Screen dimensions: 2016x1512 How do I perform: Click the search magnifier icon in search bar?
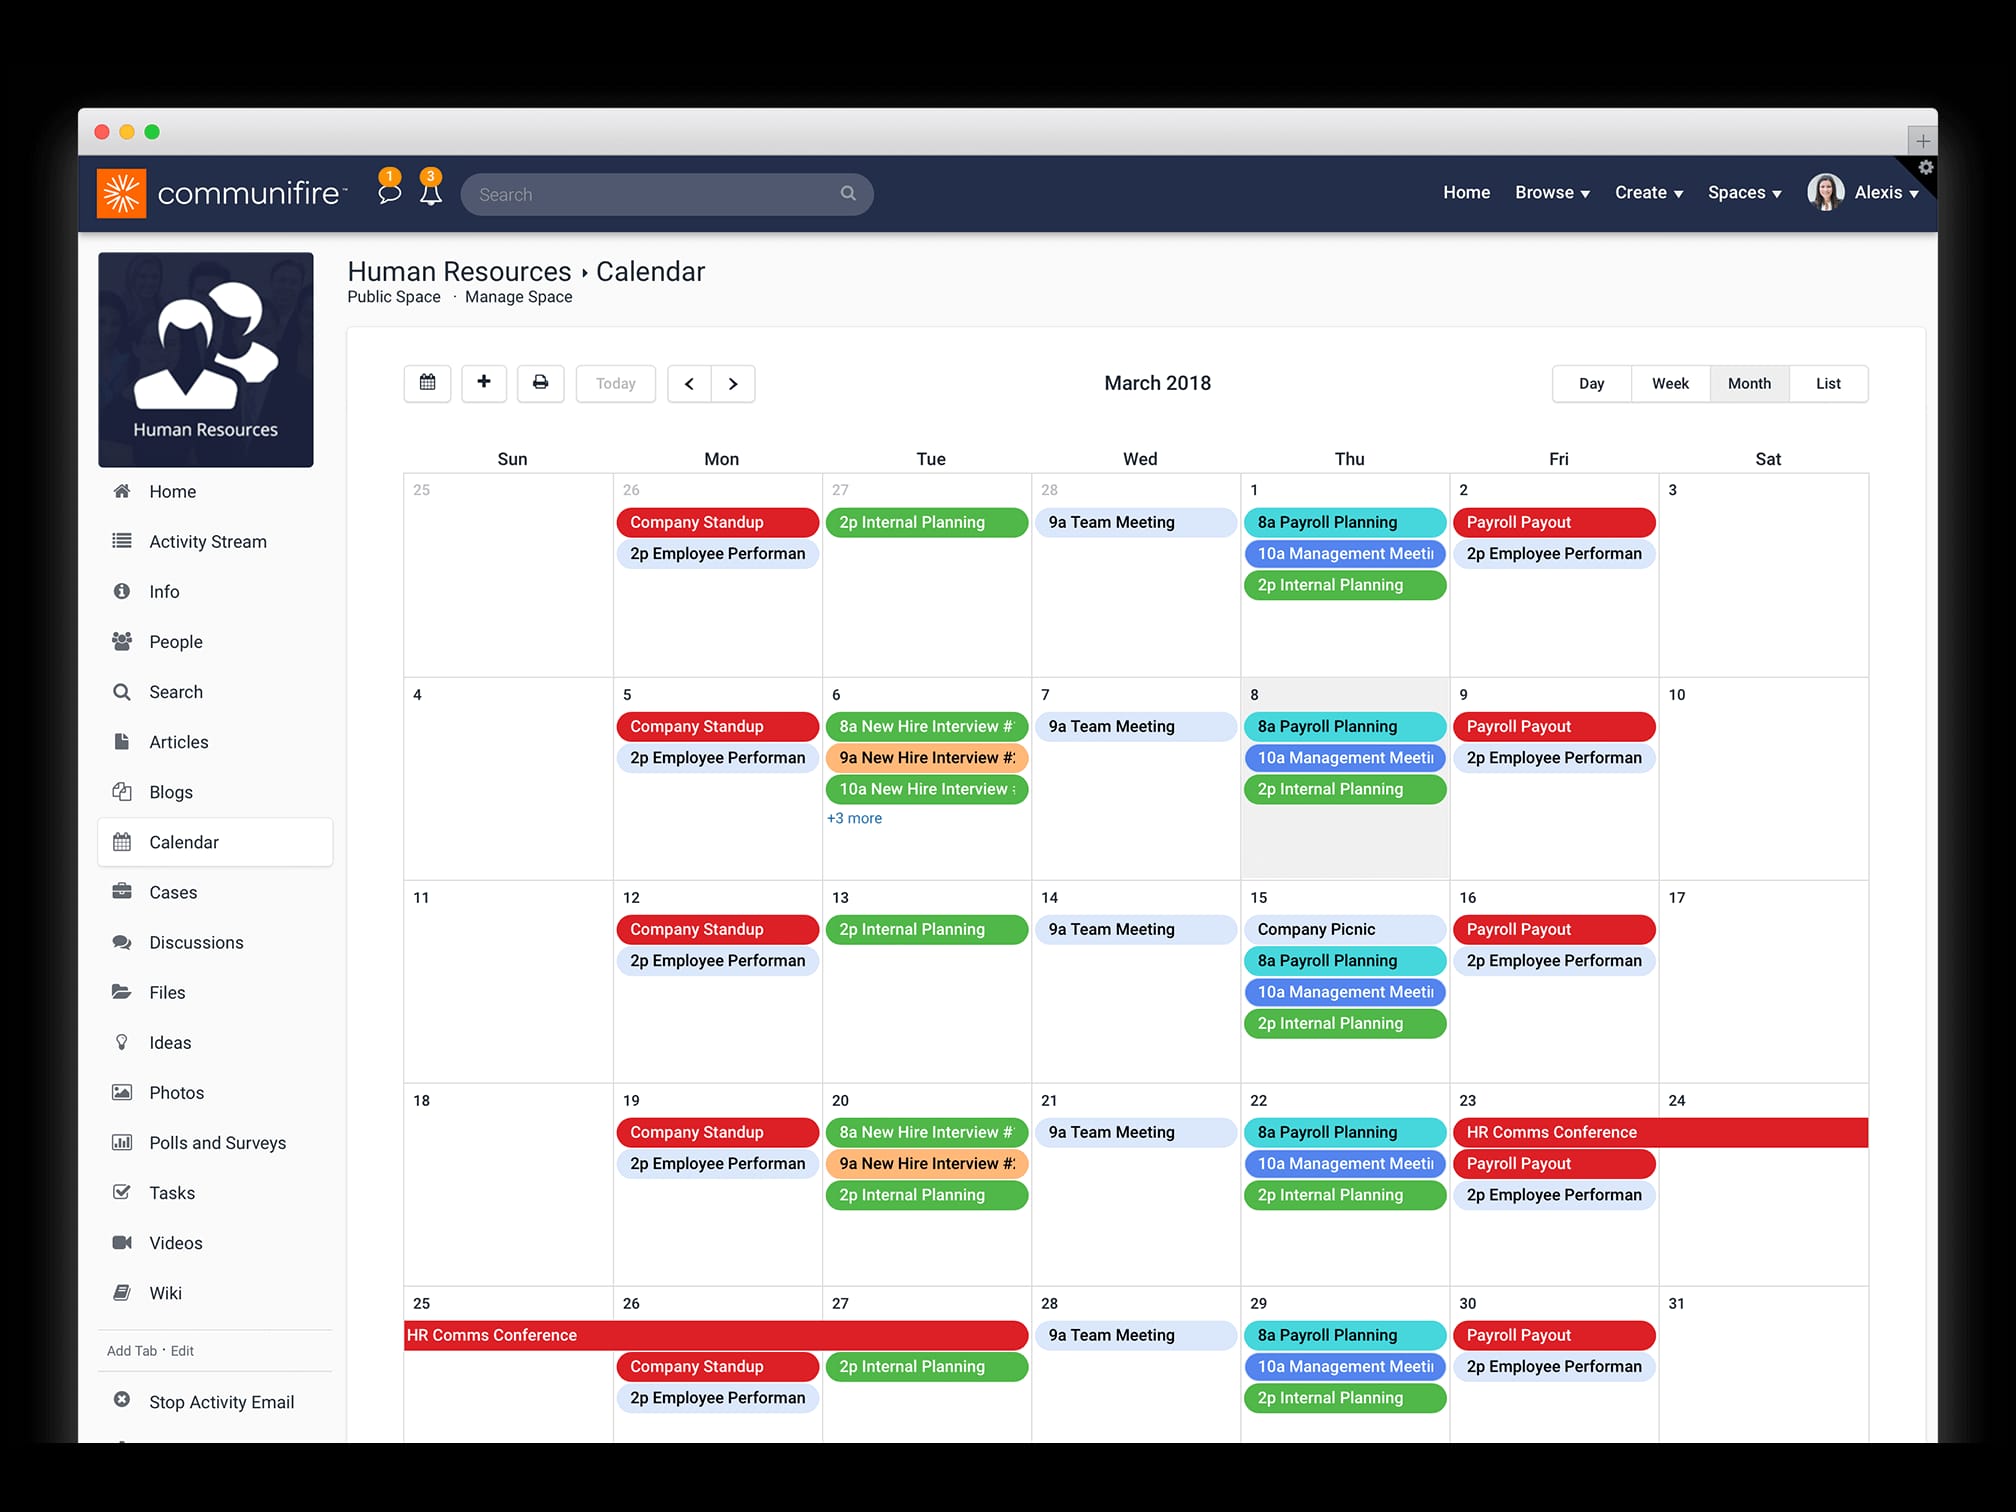tap(848, 193)
